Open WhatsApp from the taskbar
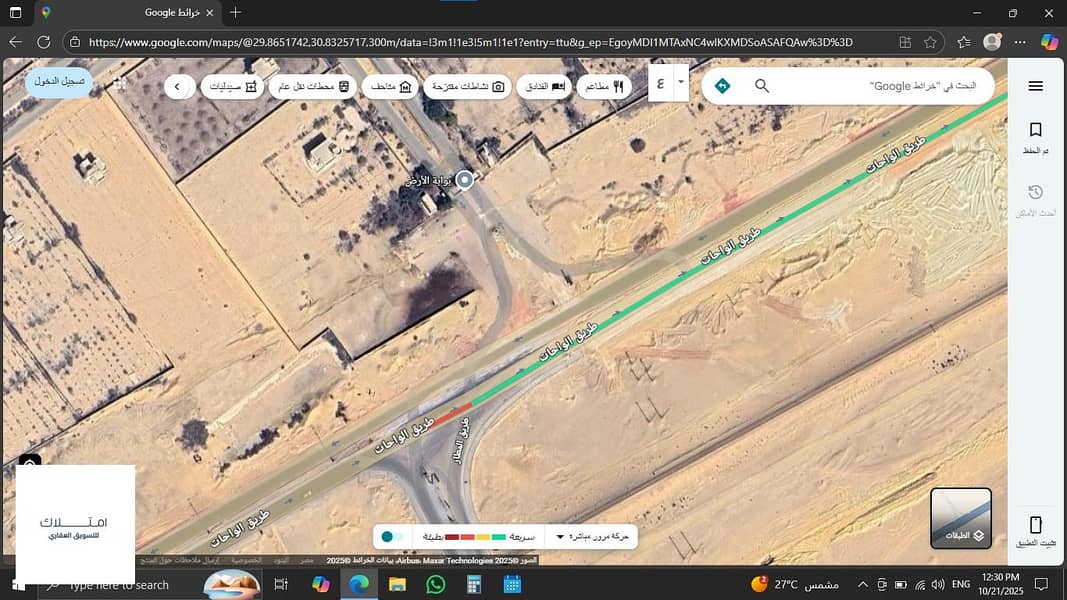Image resolution: width=1067 pixels, height=600 pixels. (x=435, y=584)
